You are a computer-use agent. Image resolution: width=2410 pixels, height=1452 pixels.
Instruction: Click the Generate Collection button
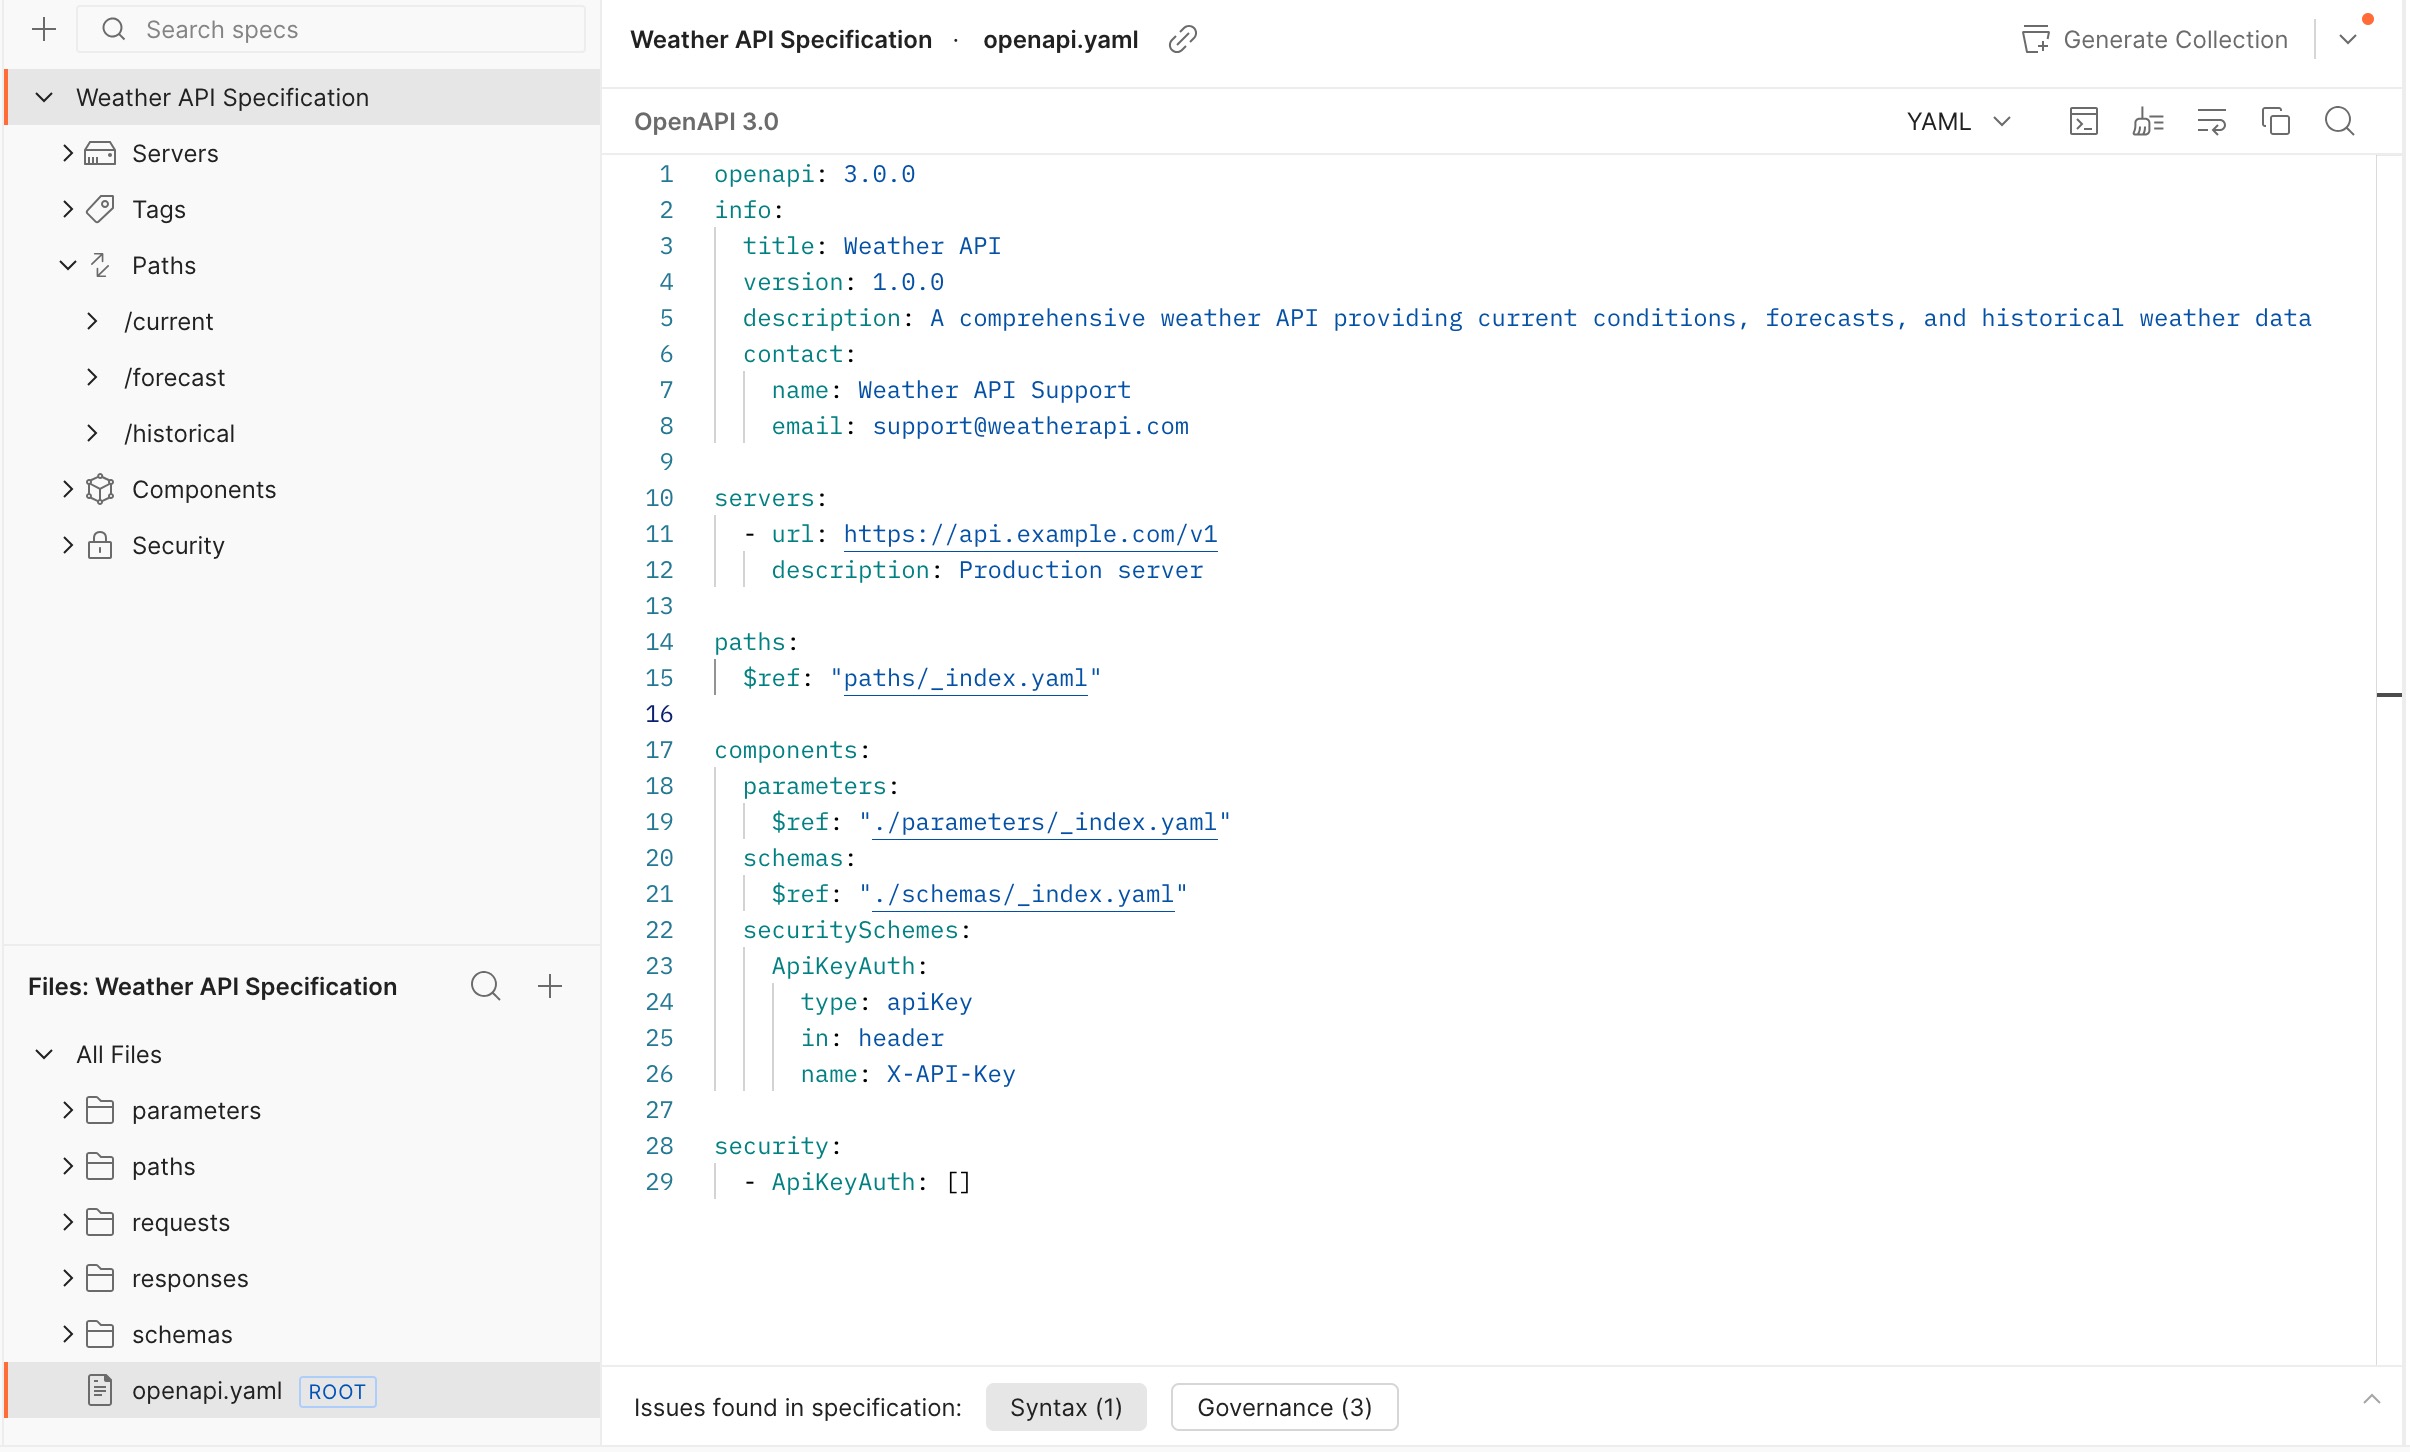(2155, 39)
